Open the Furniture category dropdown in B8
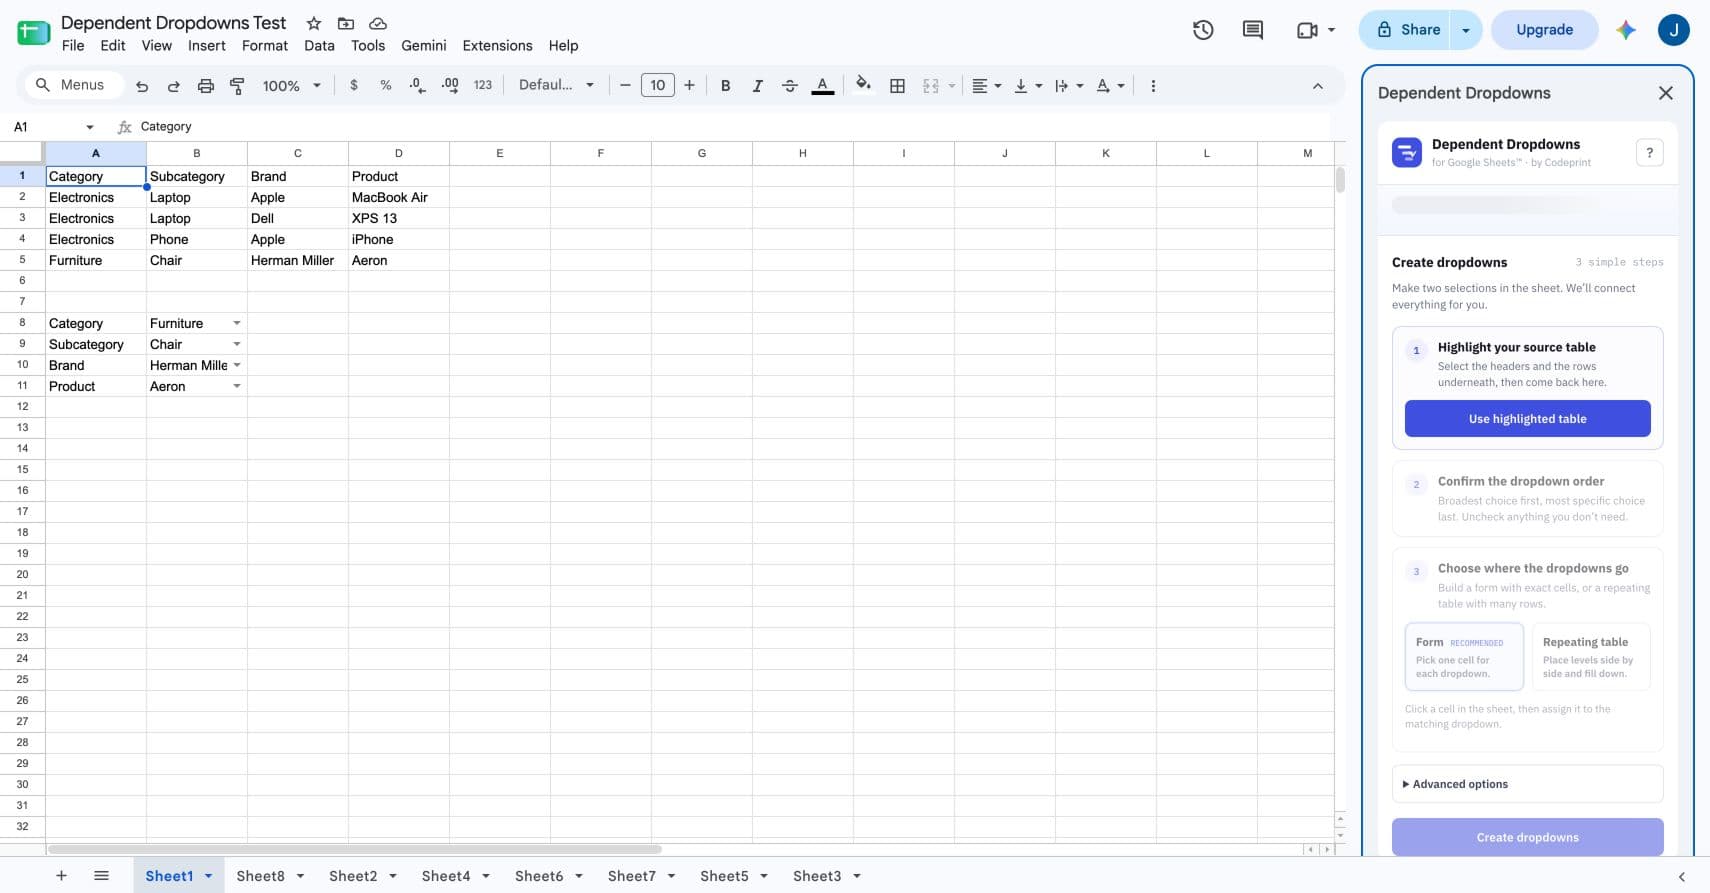 (237, 323)
